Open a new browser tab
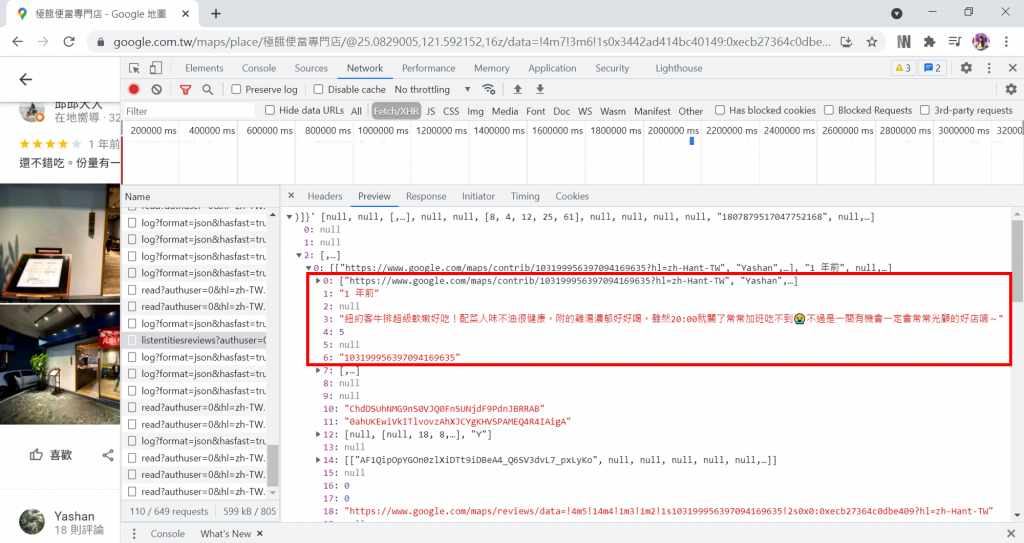 click(x=216, y=13)
